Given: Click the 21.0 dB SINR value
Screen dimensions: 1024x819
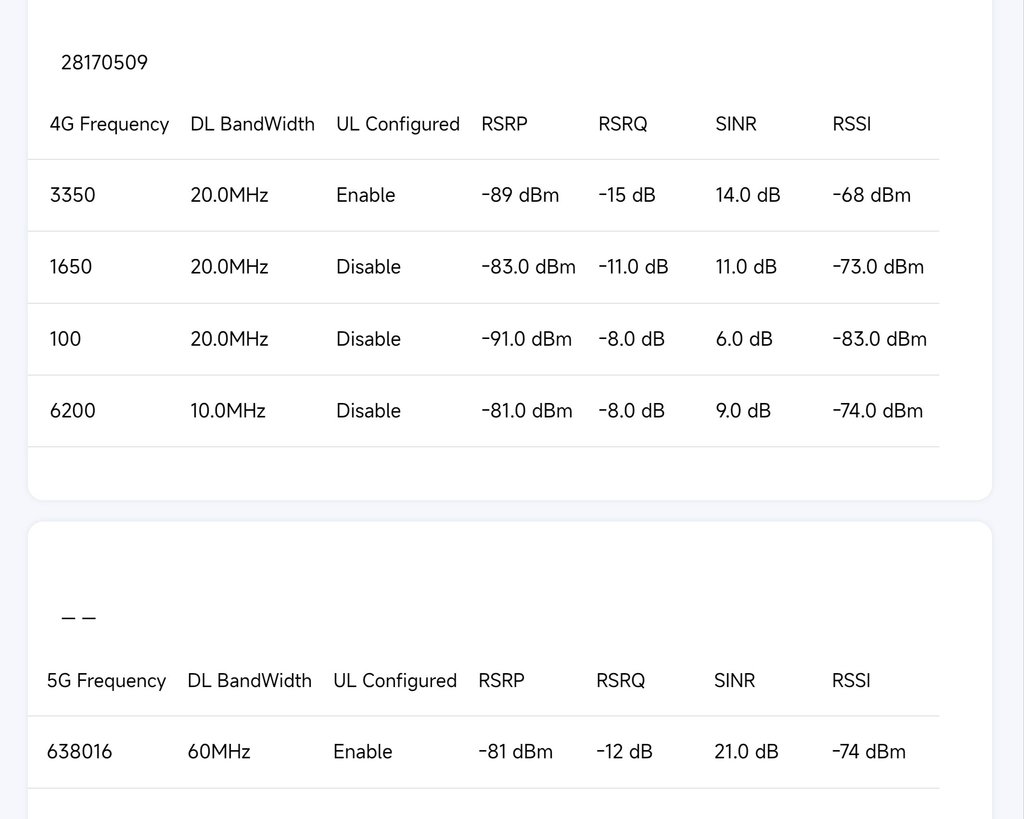Looking at the screenshot, I should [746, 751].
